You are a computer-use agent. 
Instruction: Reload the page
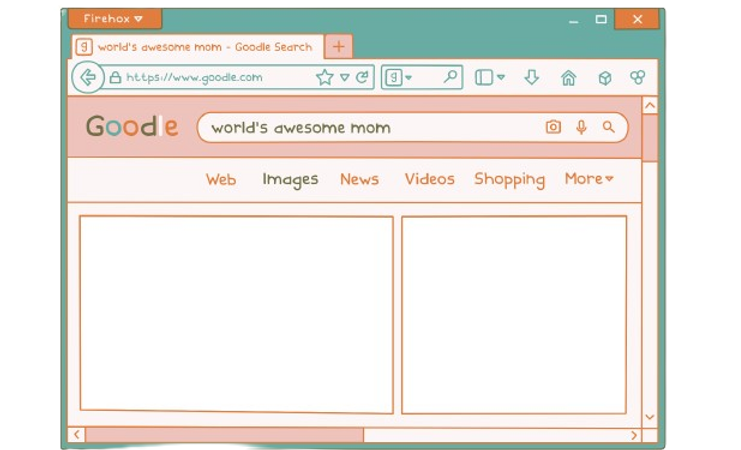362,77
